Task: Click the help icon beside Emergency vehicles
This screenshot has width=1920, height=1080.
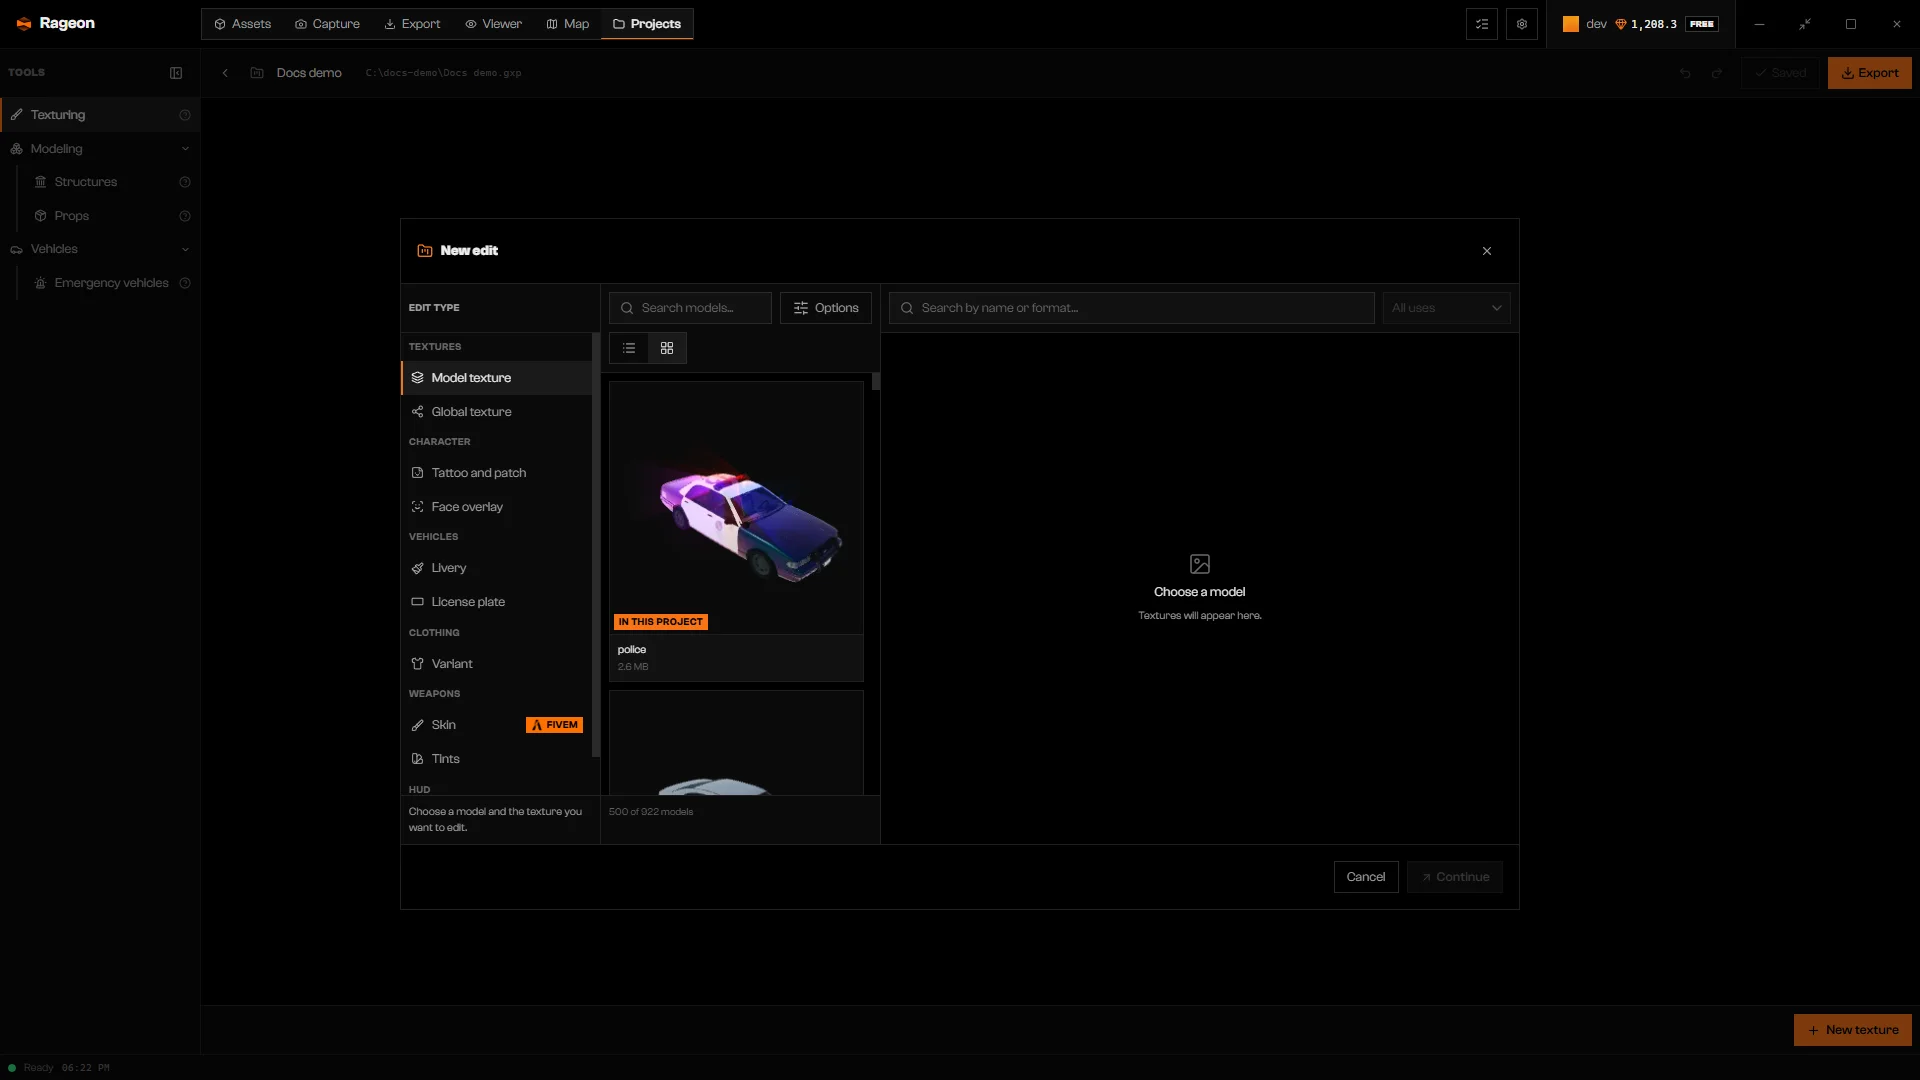Action: pos(185,283)
